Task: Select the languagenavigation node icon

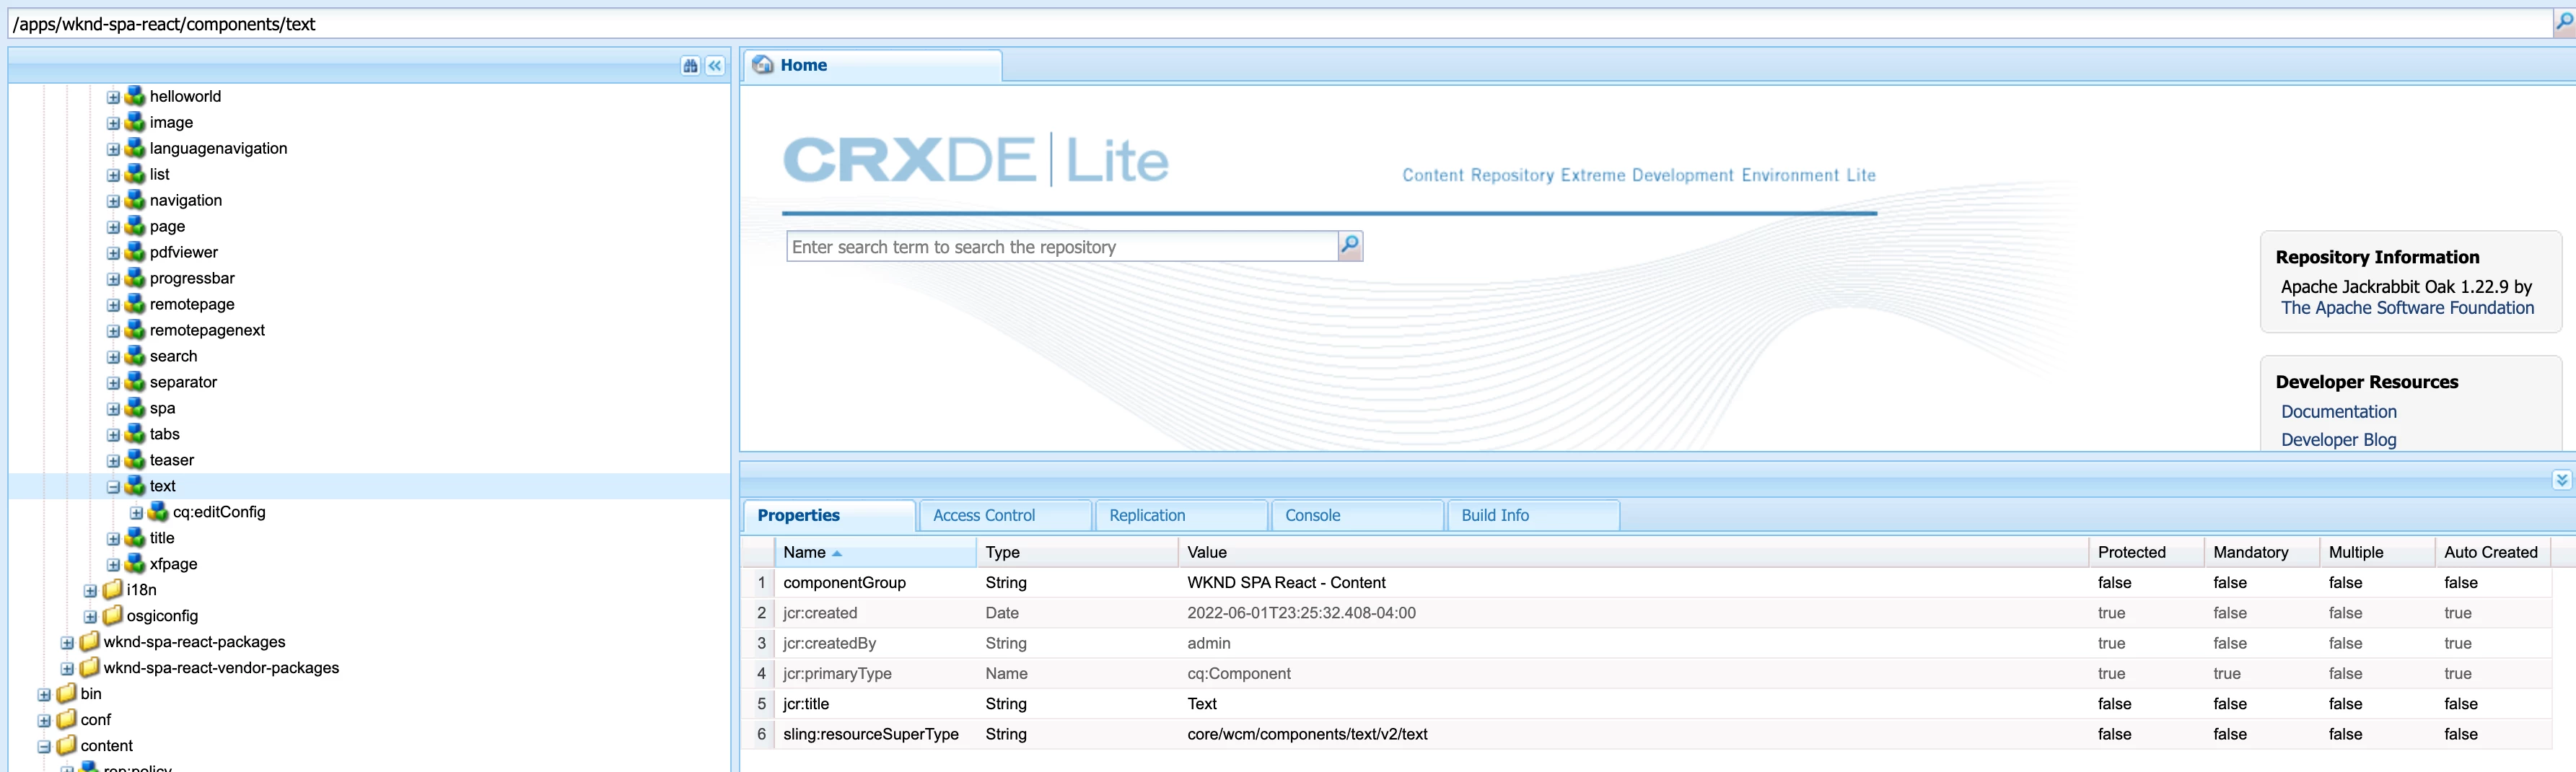Action: (x=135, y=148)
